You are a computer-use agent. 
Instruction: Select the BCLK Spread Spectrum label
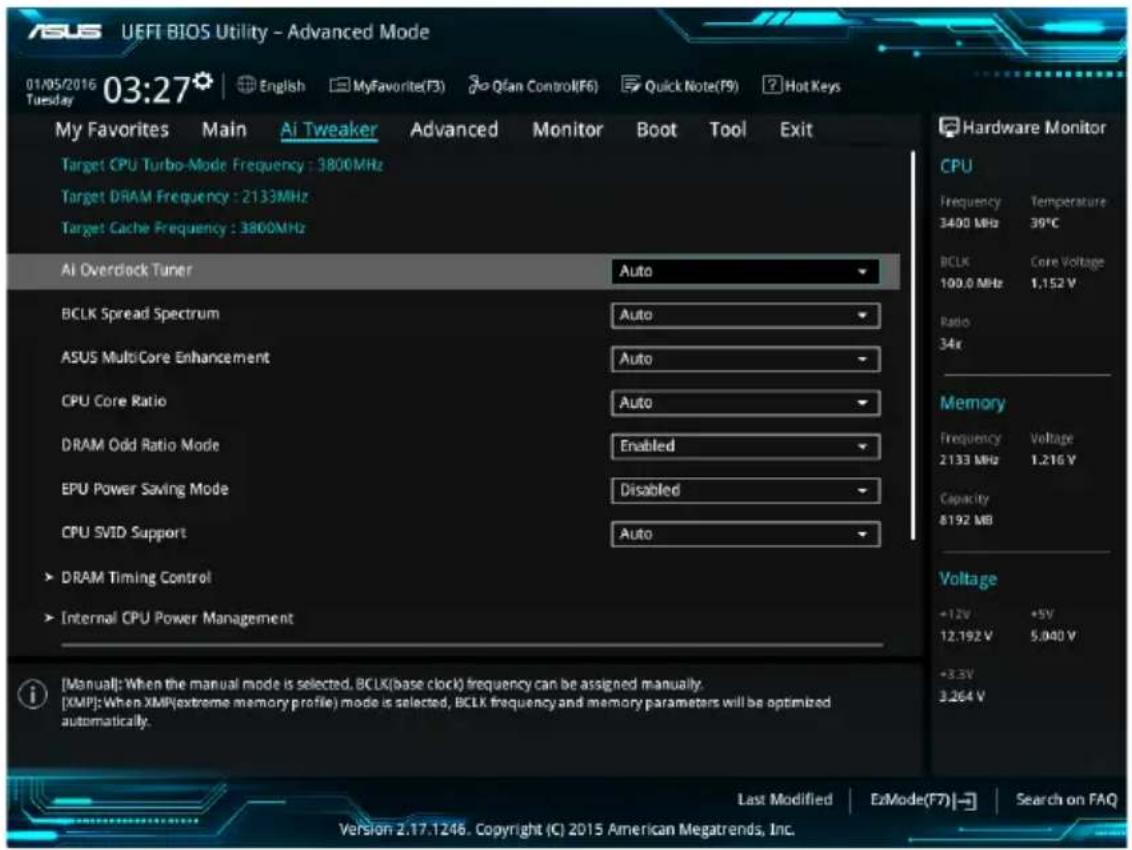pyautogui.click(x=140, y=314)
